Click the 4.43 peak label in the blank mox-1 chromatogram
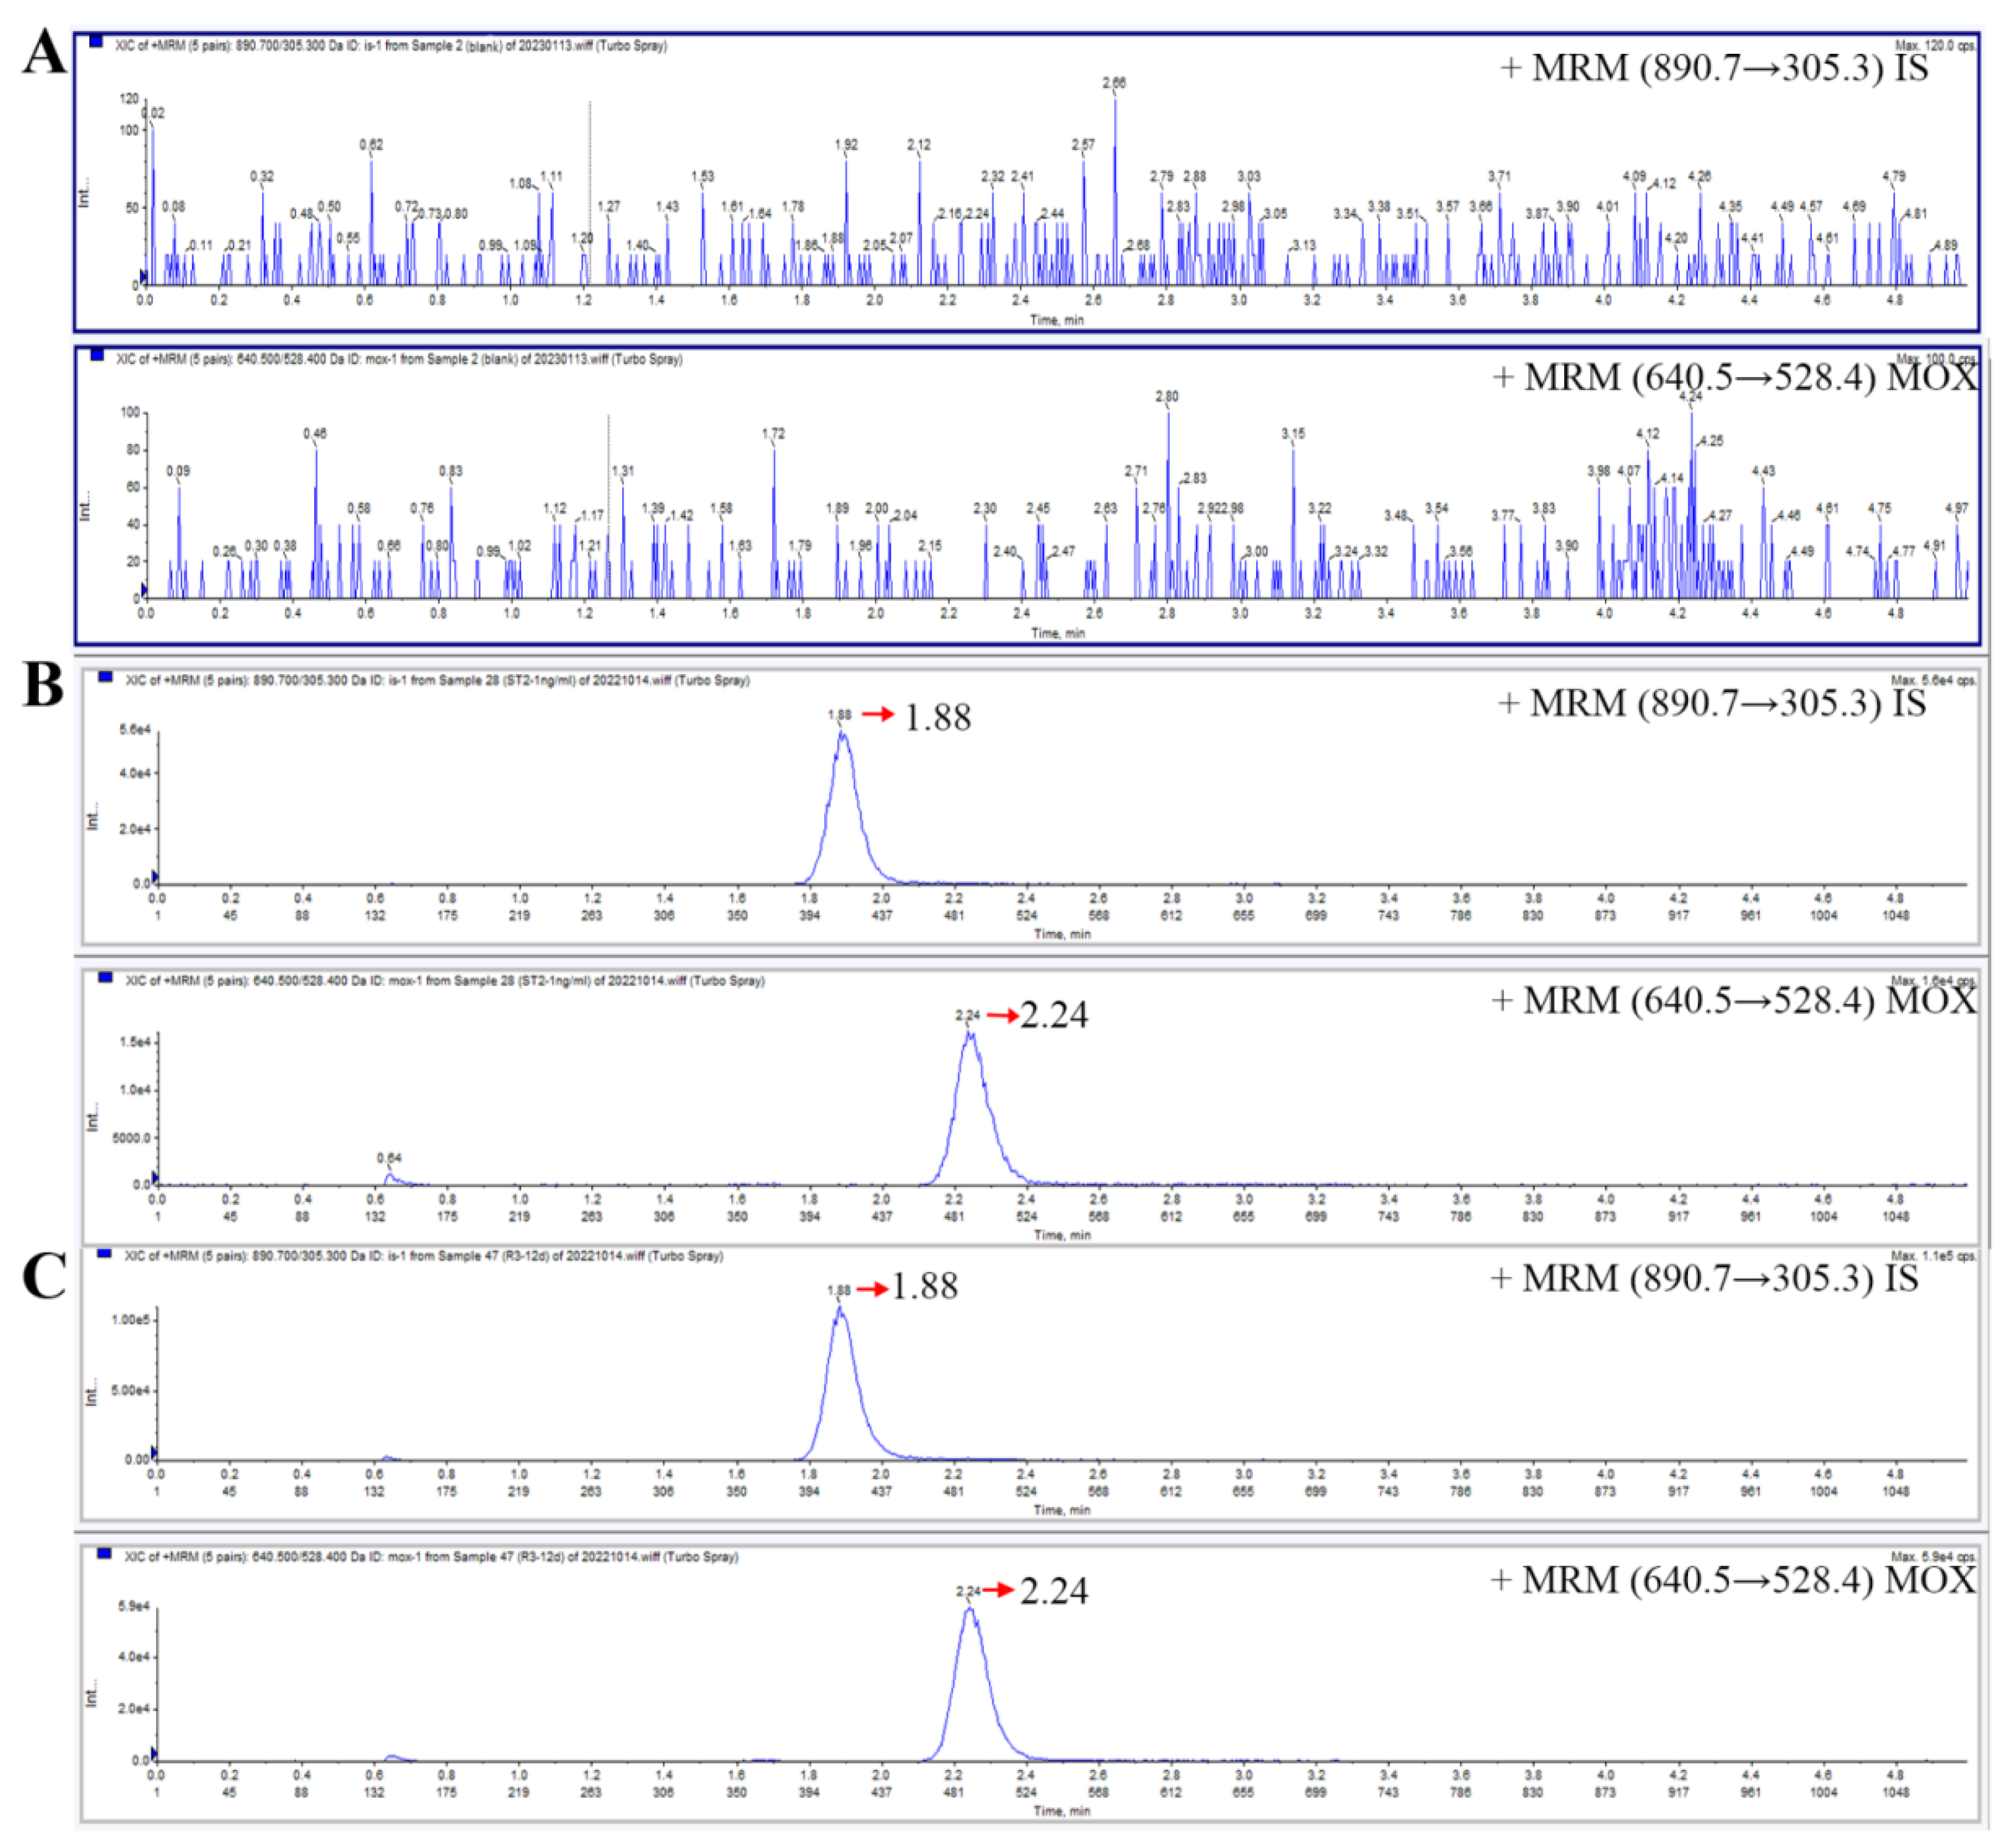Viewport: 2006px width, 1848px height. (x=1764, y=471)
